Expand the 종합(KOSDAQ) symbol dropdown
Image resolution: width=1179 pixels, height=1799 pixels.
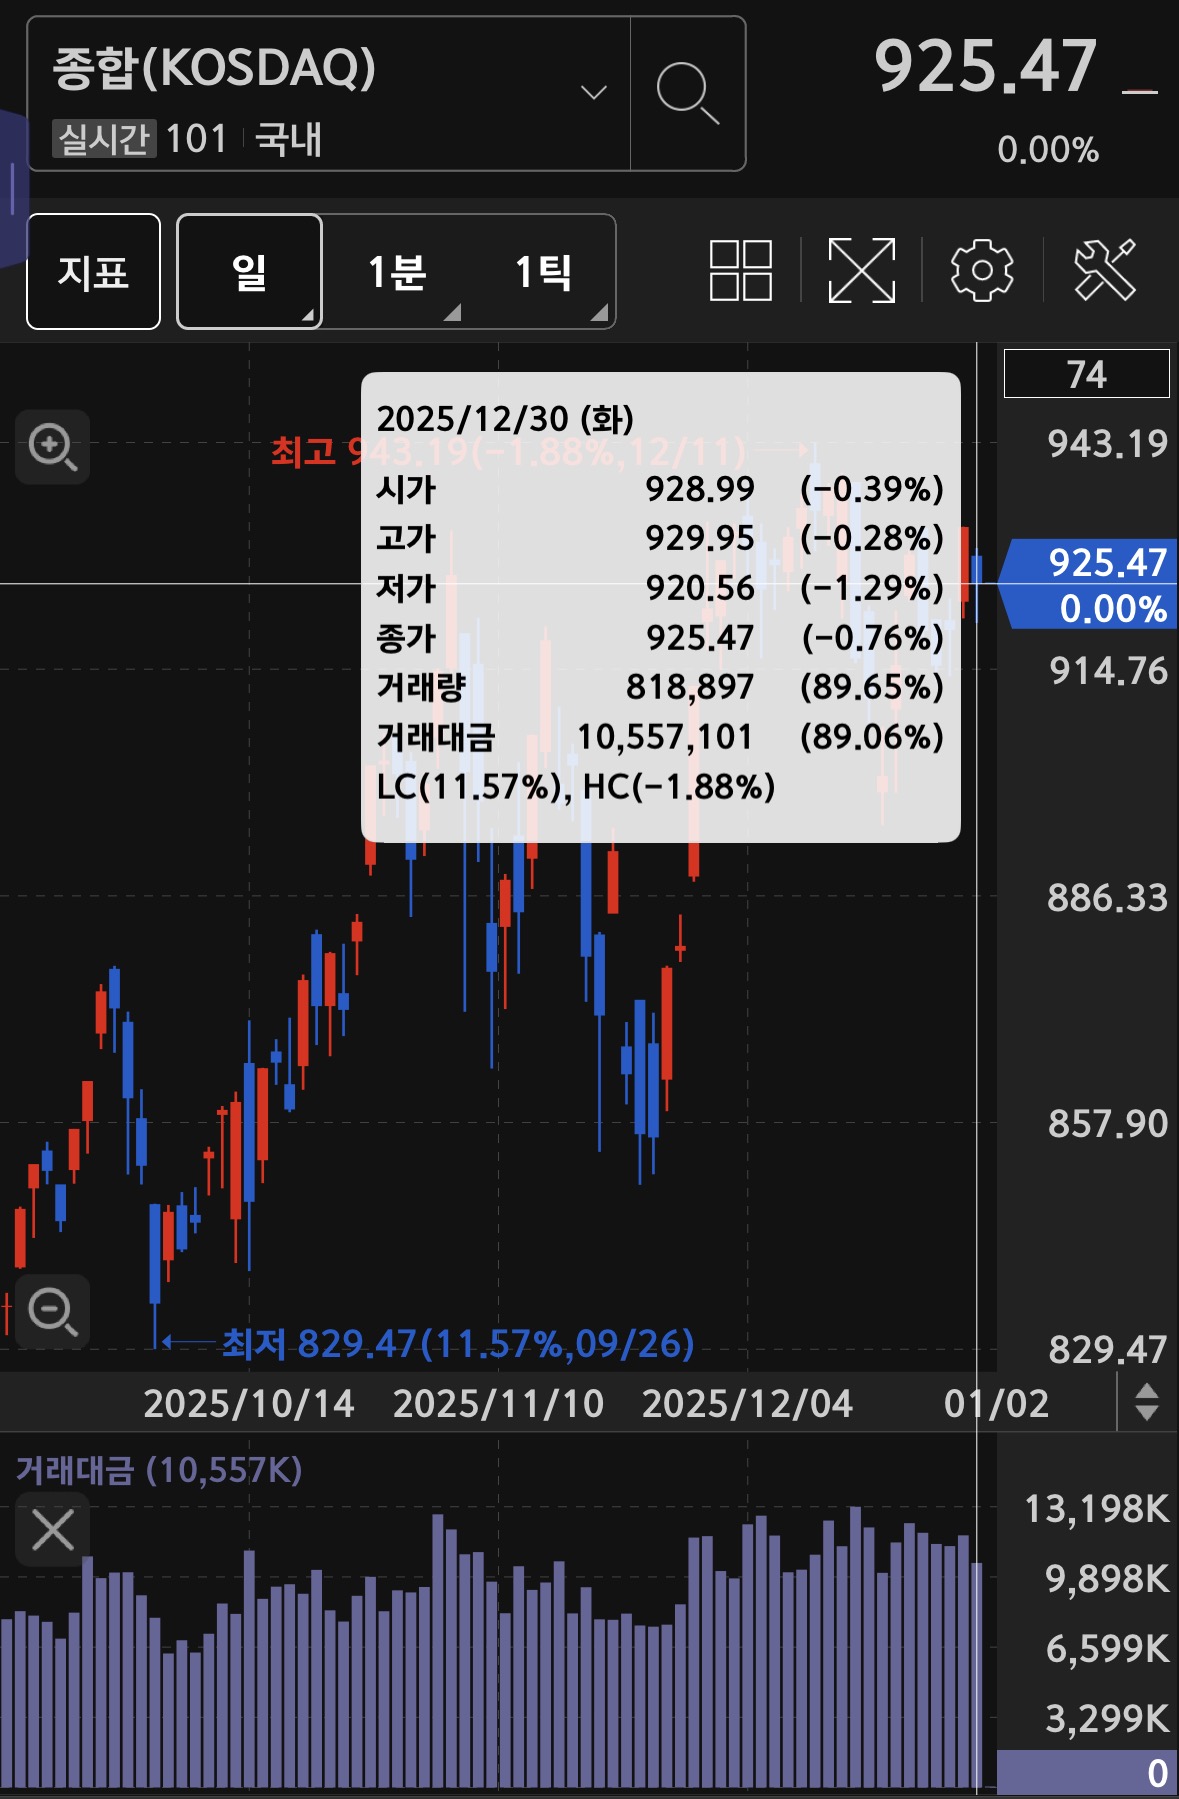pos(594,93)
